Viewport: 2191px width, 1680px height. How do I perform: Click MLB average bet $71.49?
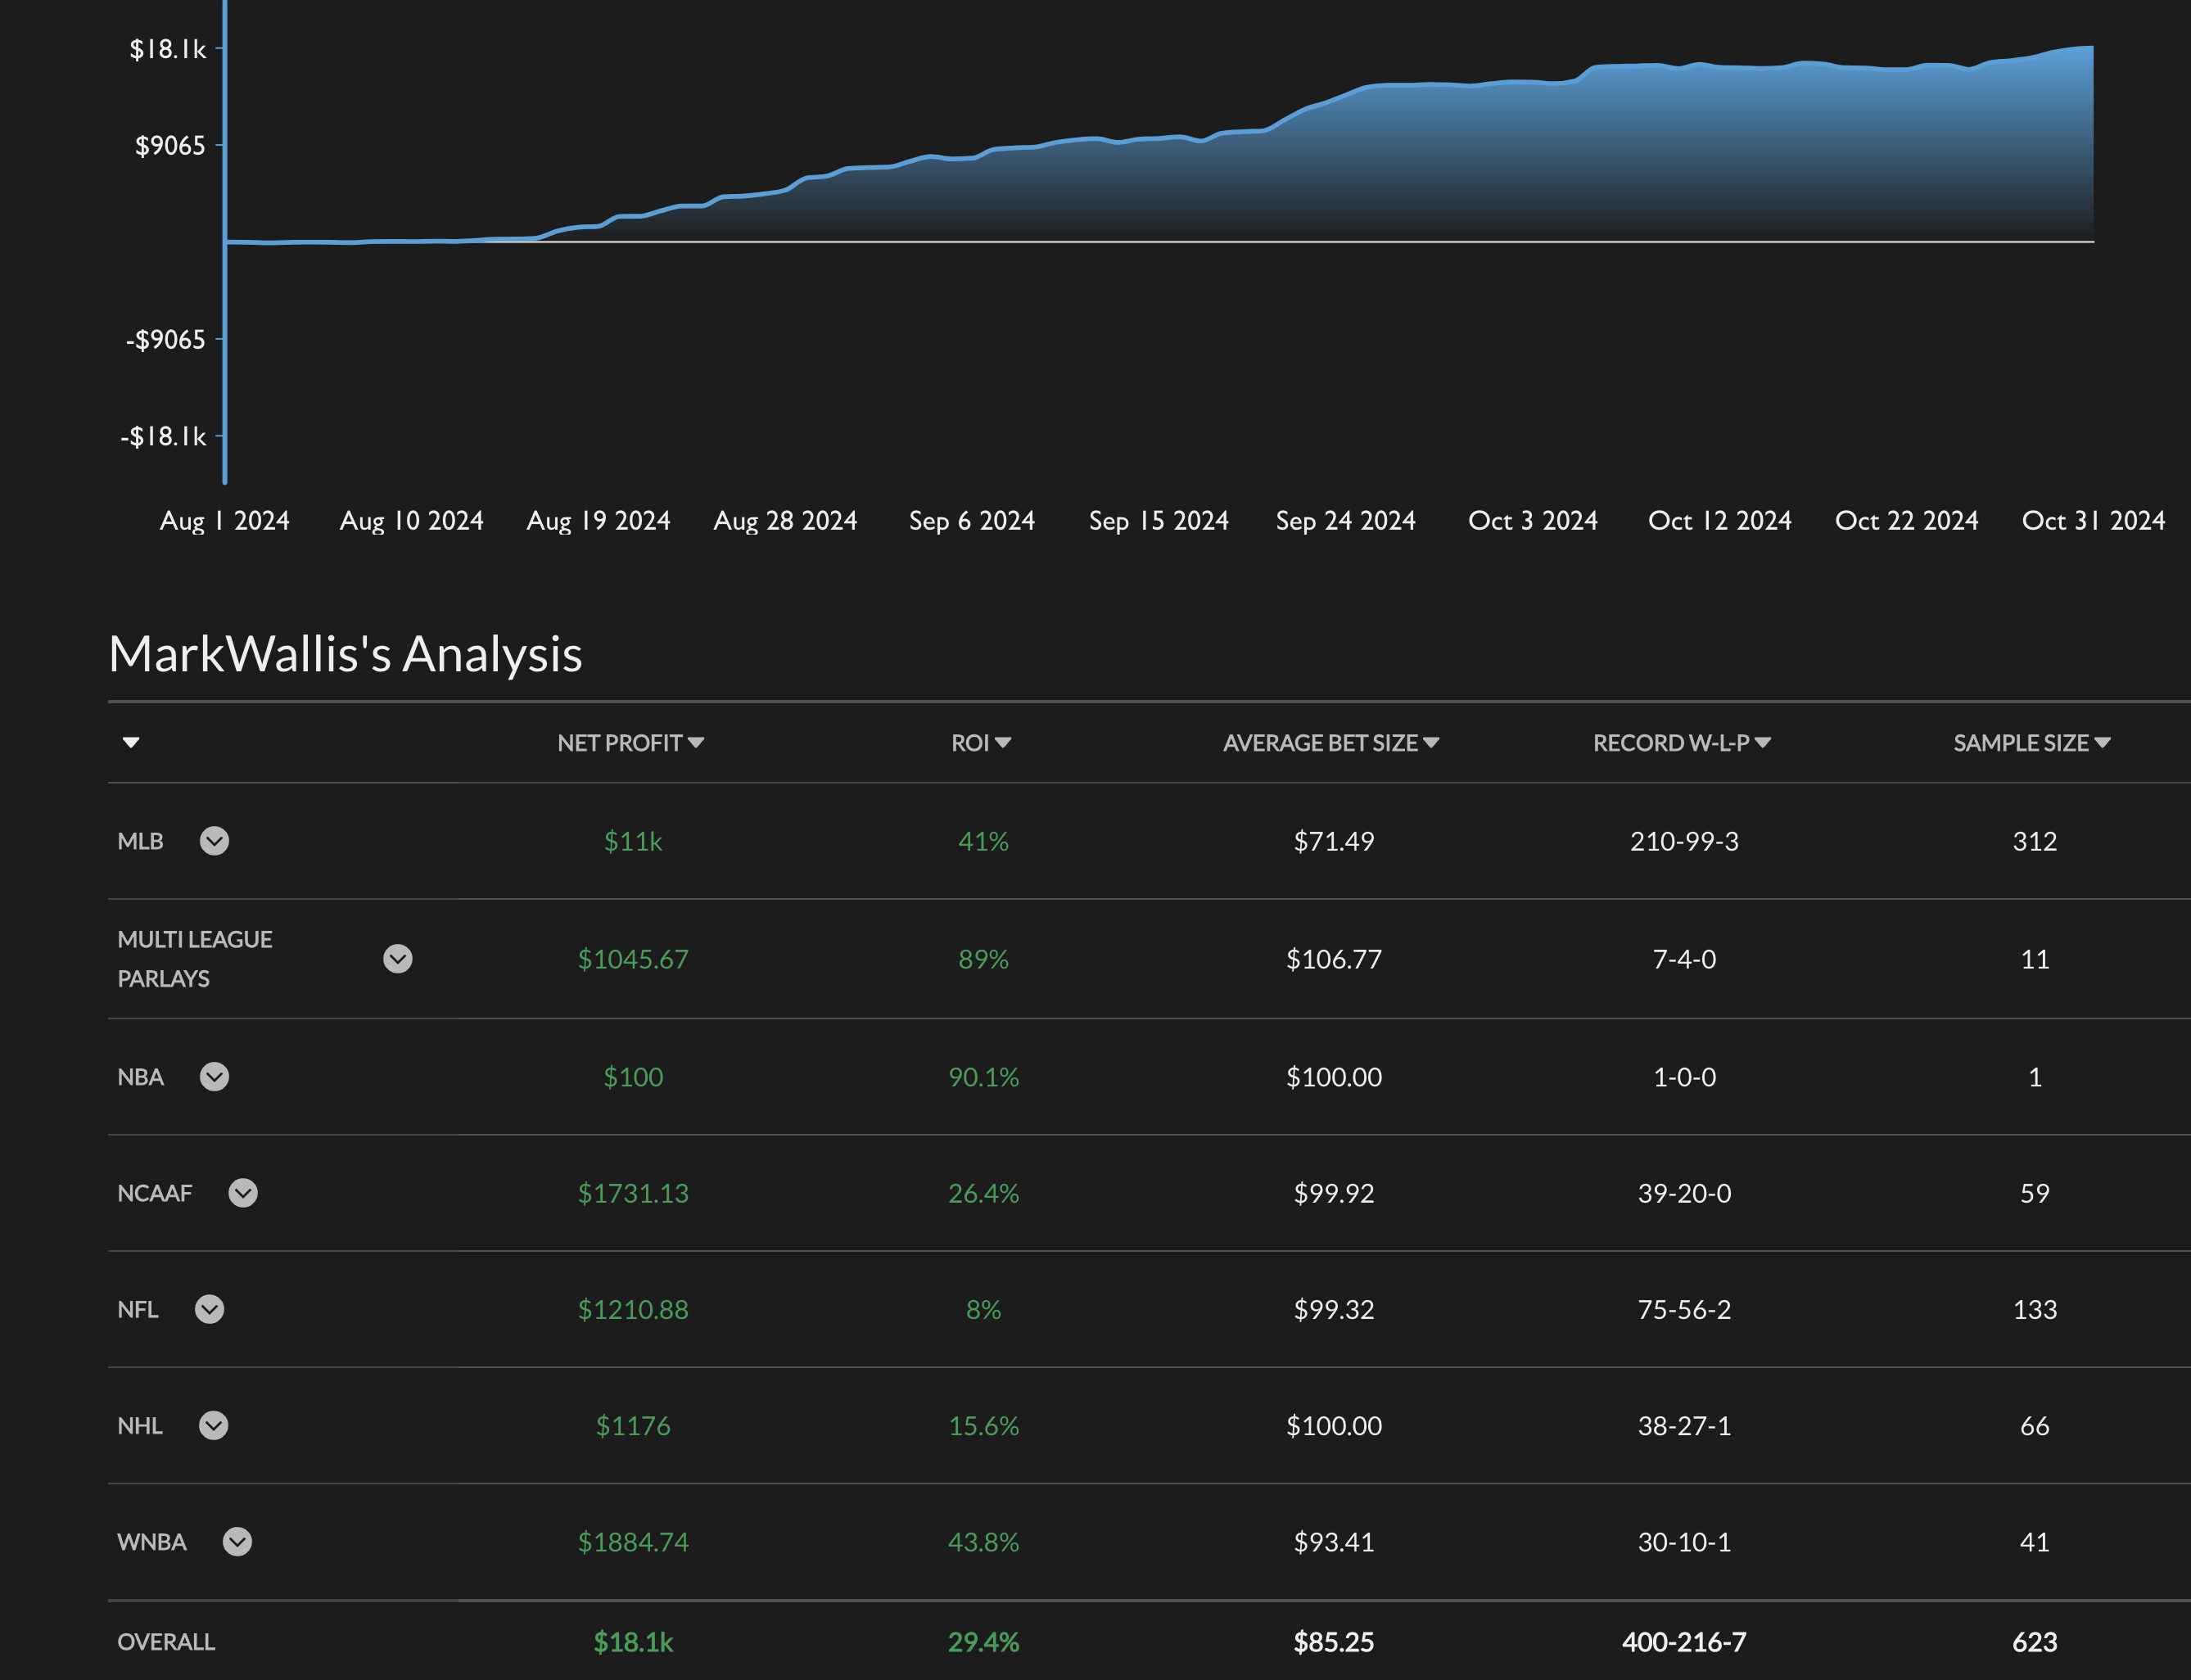(x=1334, y=841)
